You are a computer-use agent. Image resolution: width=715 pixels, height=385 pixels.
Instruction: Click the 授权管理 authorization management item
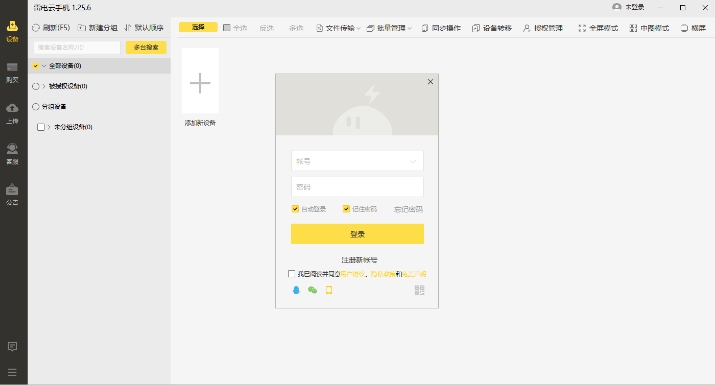coord(543,28)
